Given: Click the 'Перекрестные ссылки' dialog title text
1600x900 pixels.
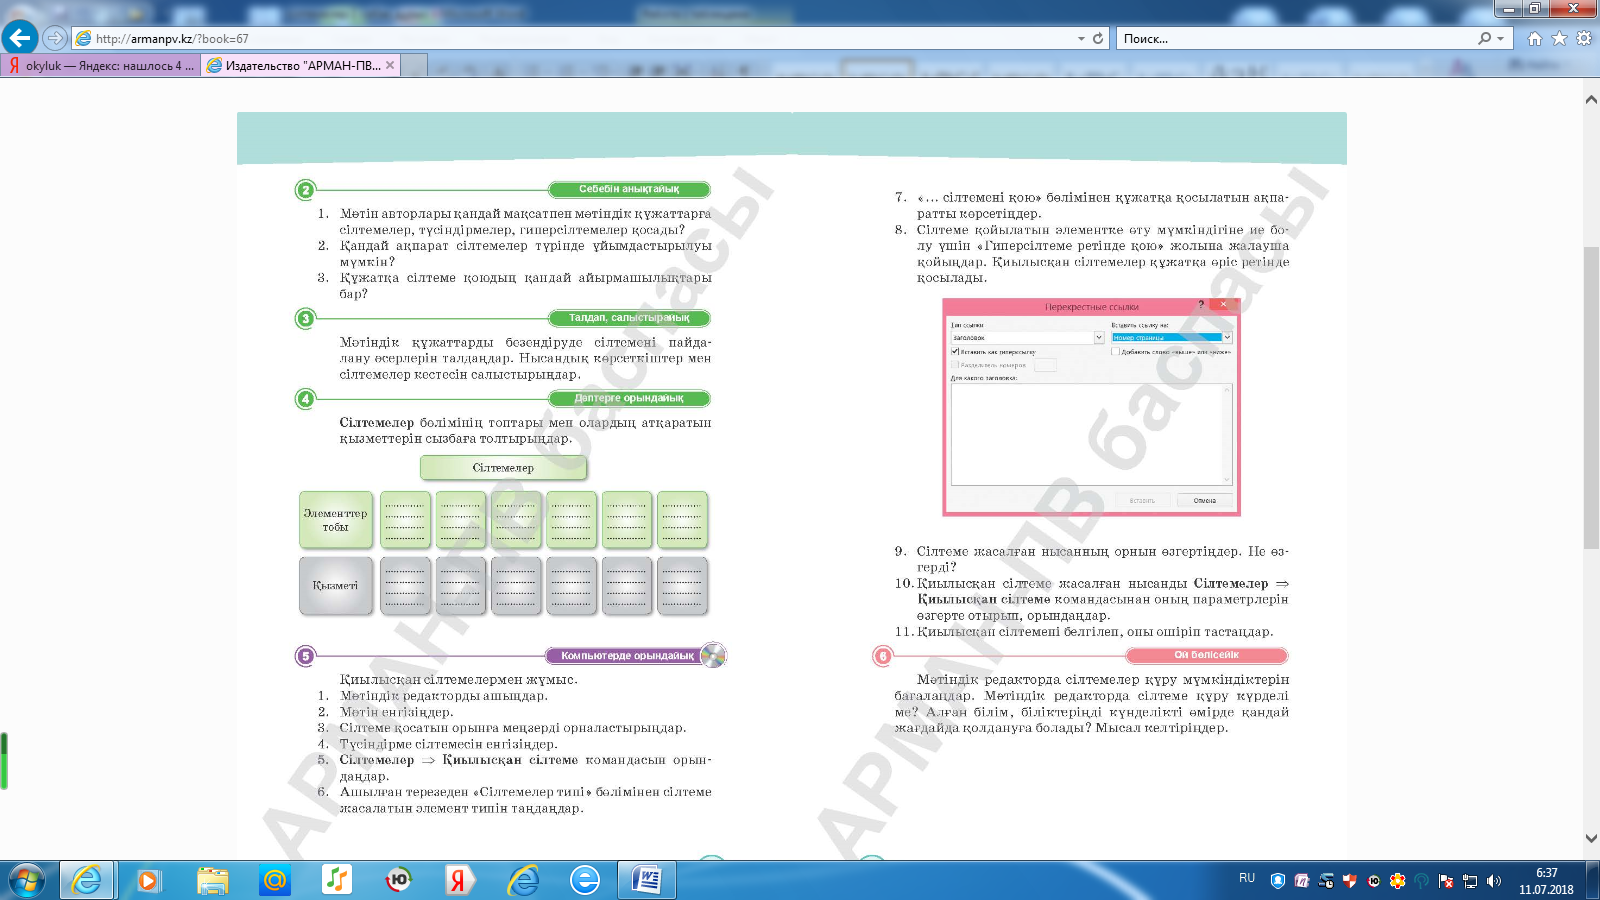Looking at the screenshot, I should [x=1092, y=307].
